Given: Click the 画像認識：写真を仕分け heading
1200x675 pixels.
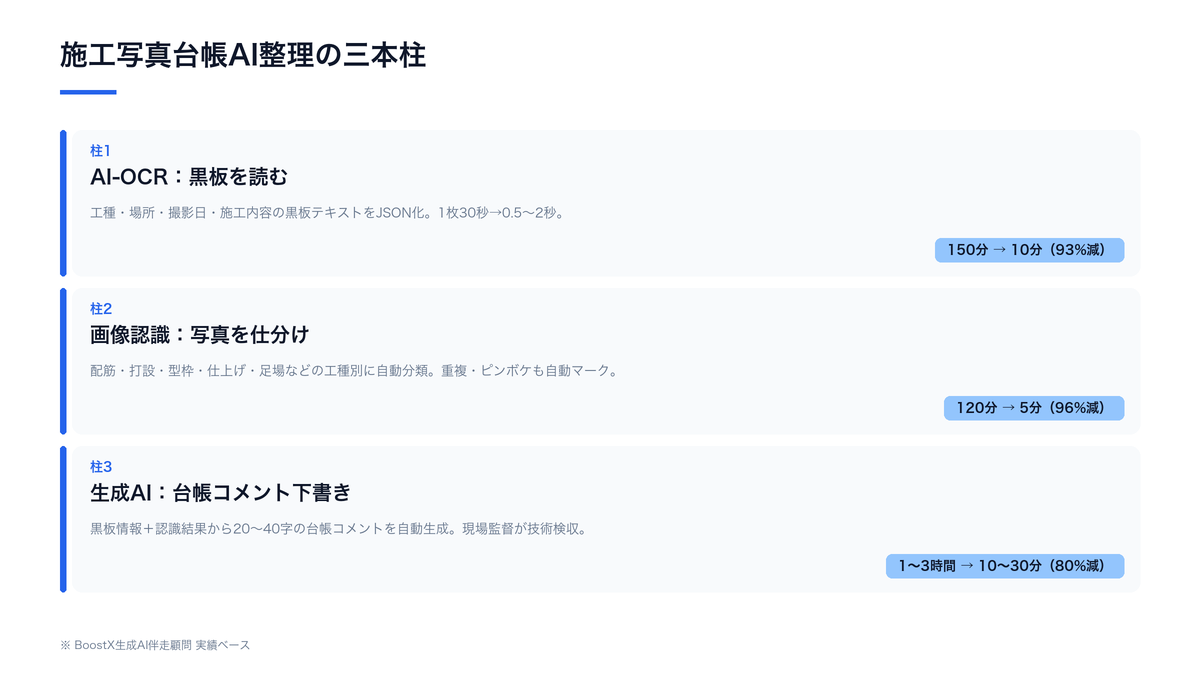Looking at the screenshot, I should click(x=206, y=335).
